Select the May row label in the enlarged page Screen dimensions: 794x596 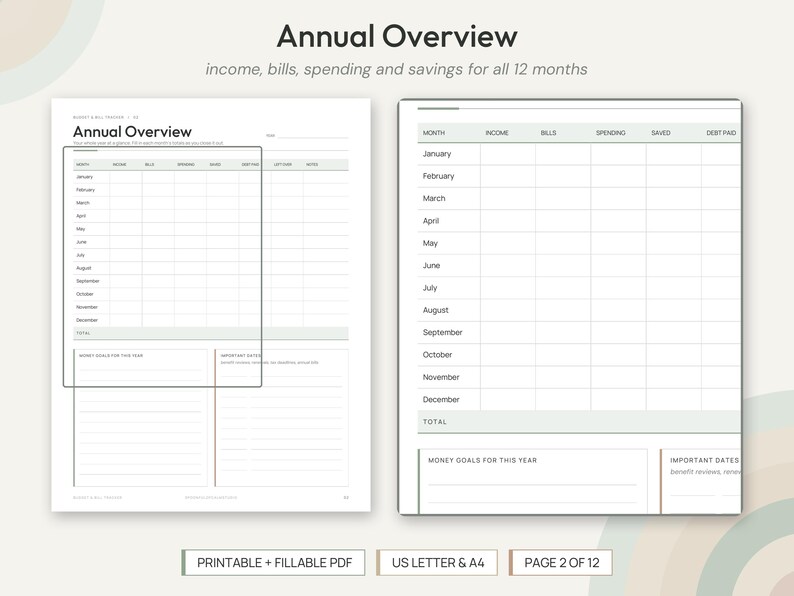(x=430, y=243)
